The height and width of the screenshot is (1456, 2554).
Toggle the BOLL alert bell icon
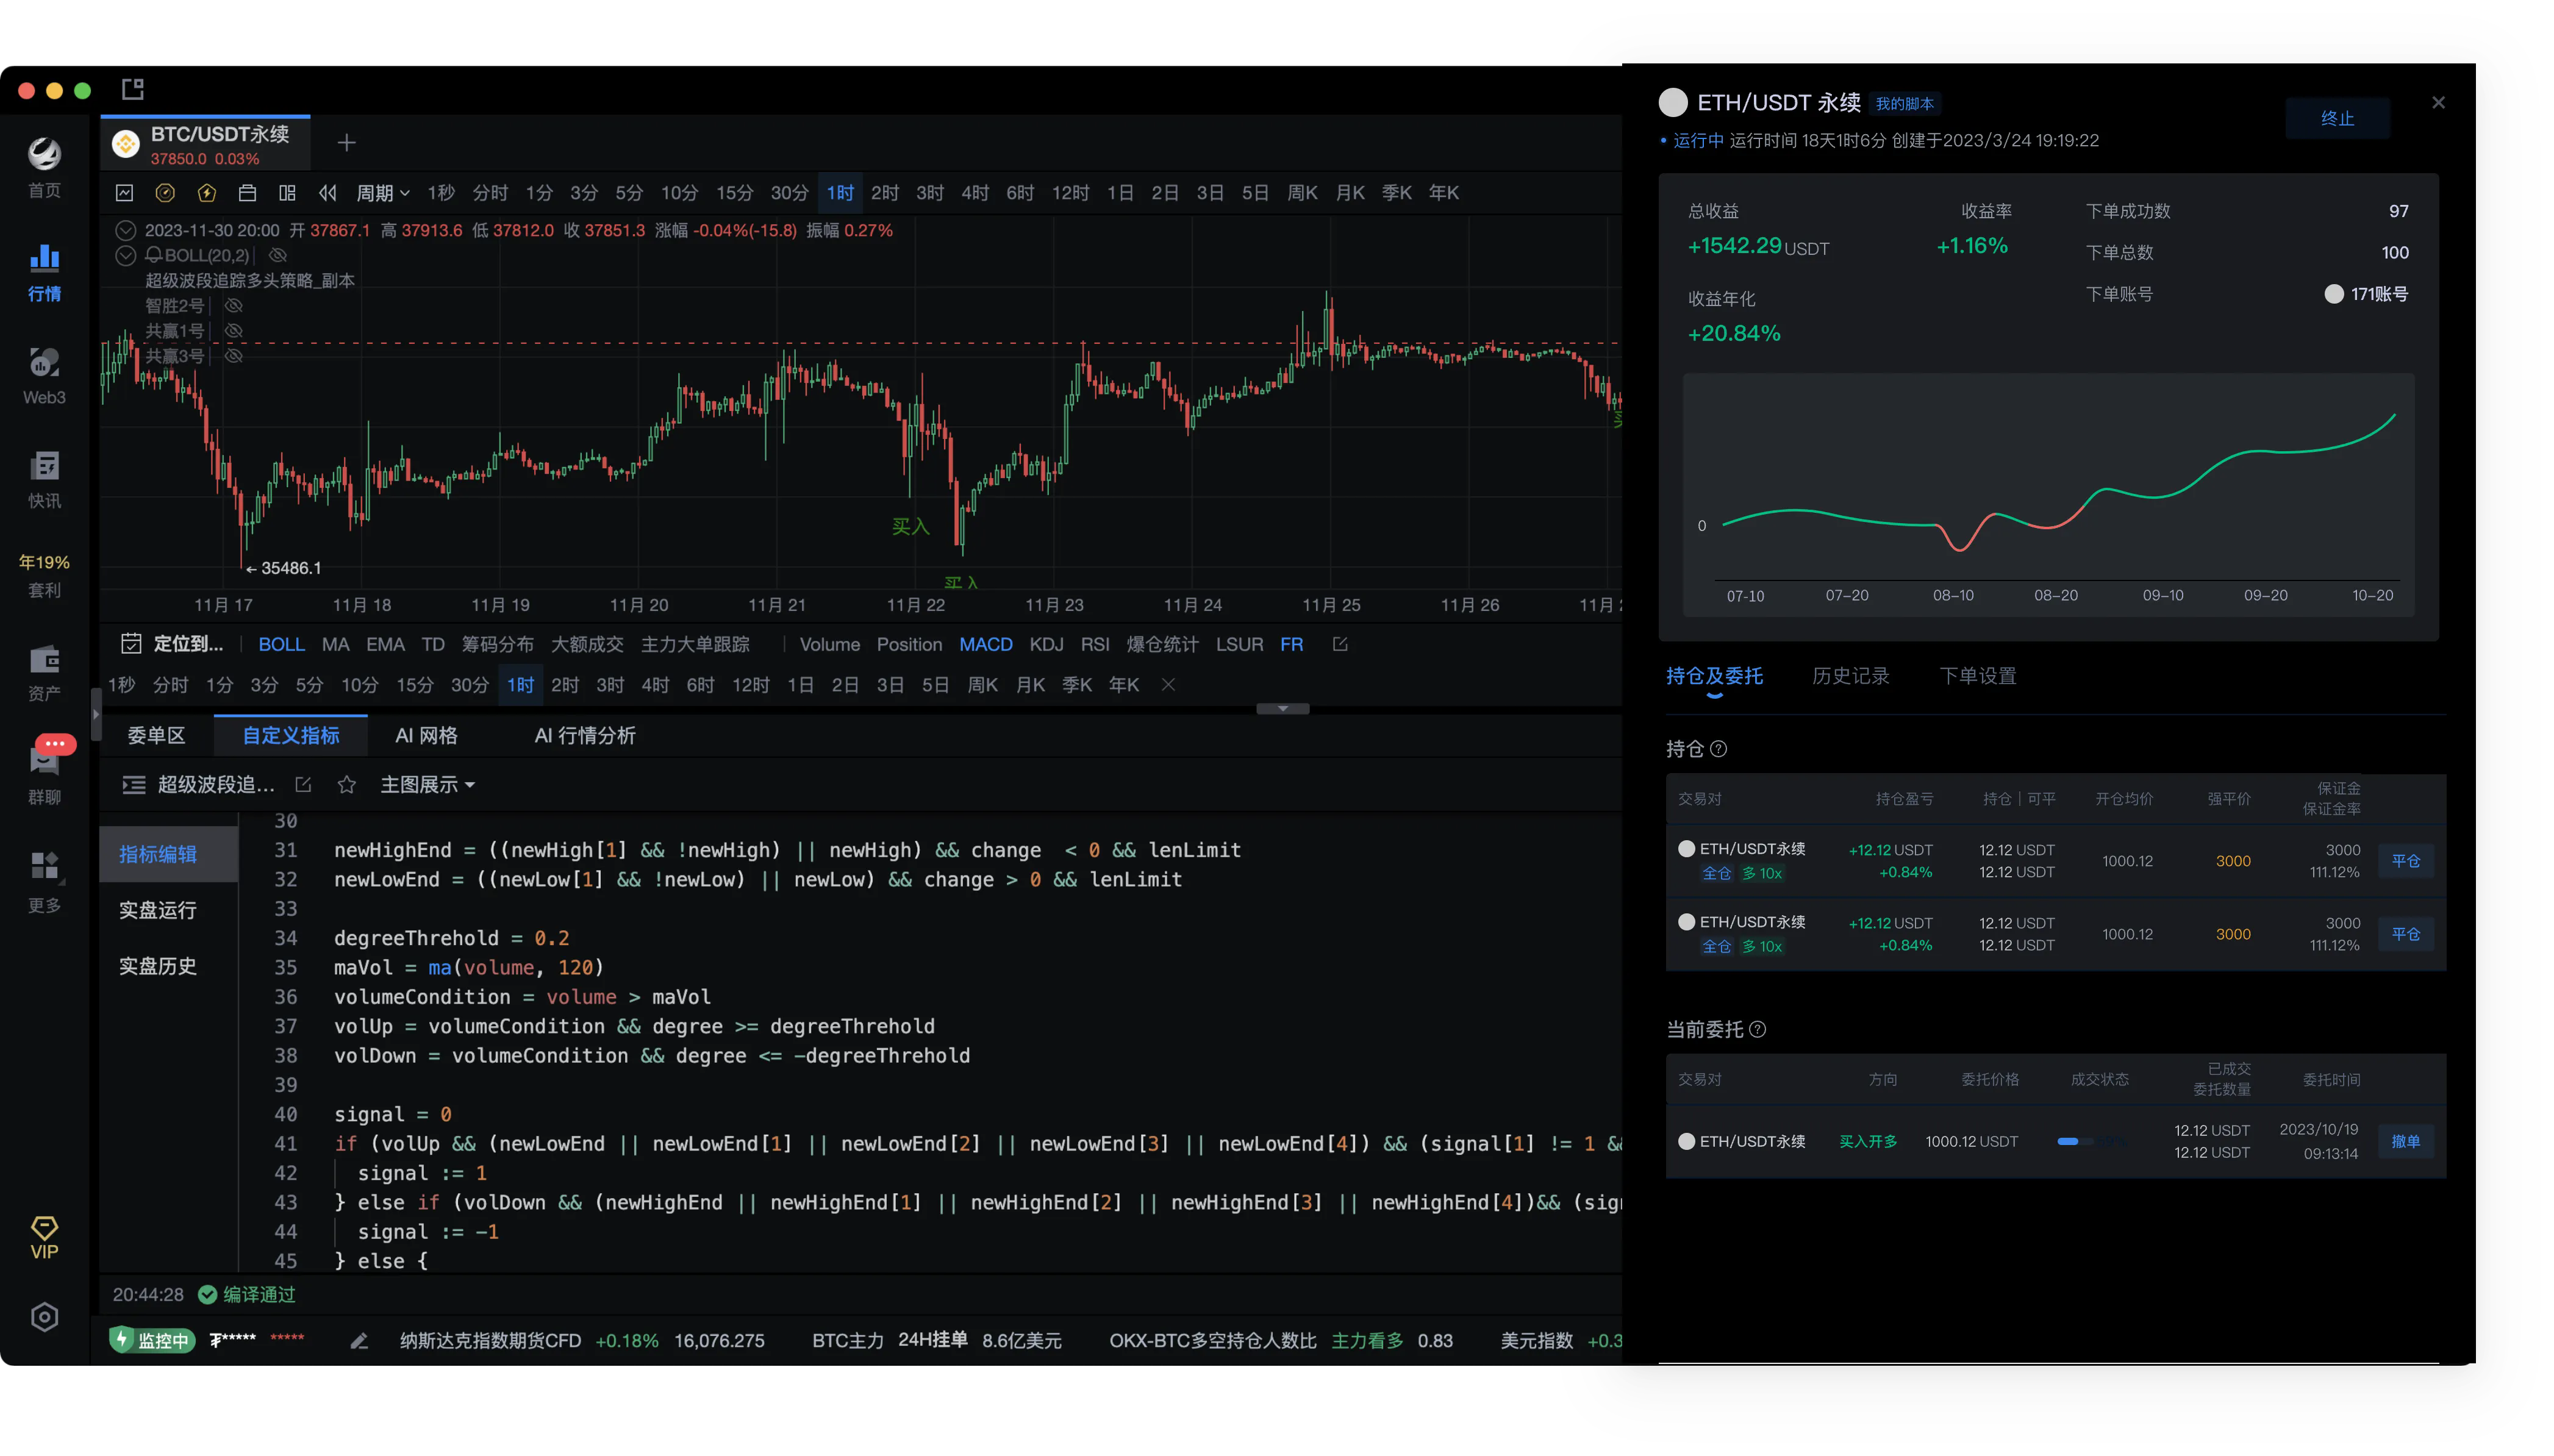(x=154, y=255)
